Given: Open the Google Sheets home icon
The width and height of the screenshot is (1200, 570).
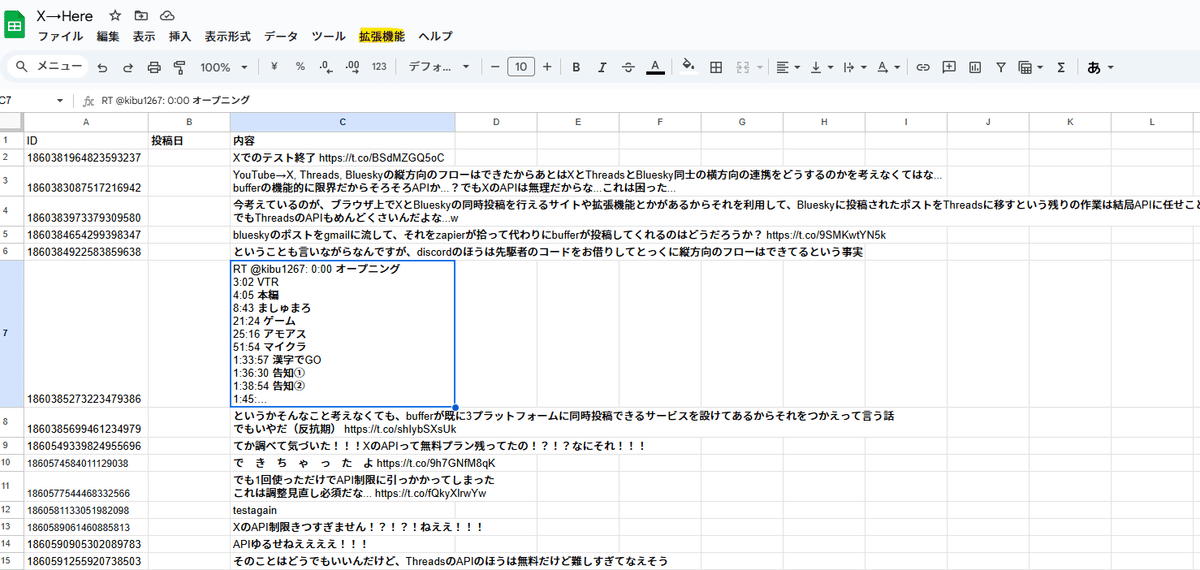Looking at the screenshot, I should point(15,26).
